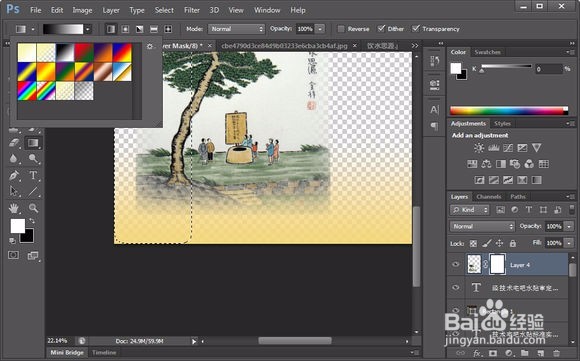Add a Color Balance adjustment (scales icon)
580x361 pixels.
click(486, 164)
